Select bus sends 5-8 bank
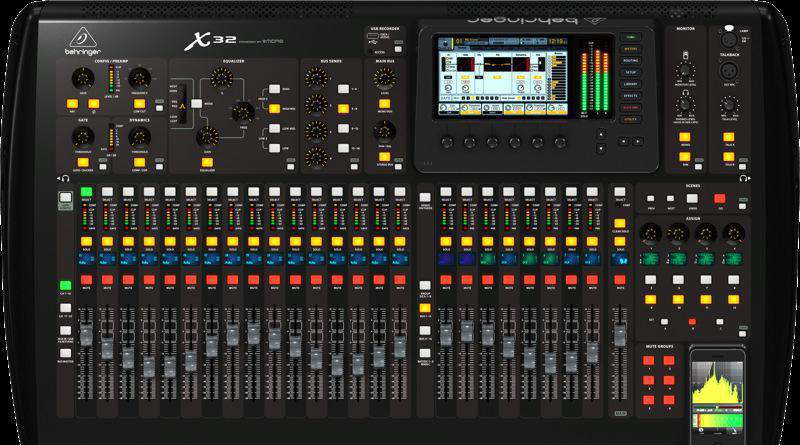 click(x=343, y=107)
